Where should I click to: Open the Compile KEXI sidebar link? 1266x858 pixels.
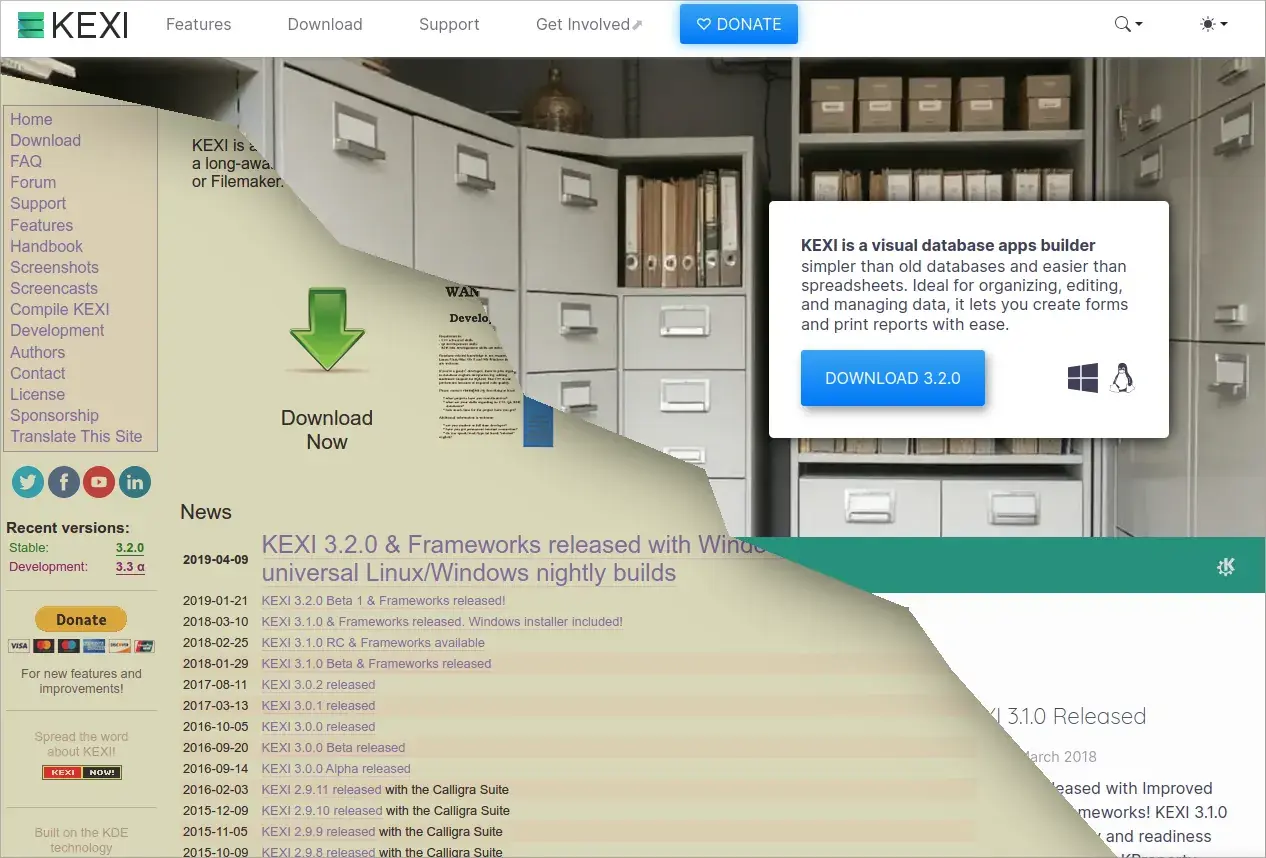(60, 309)
